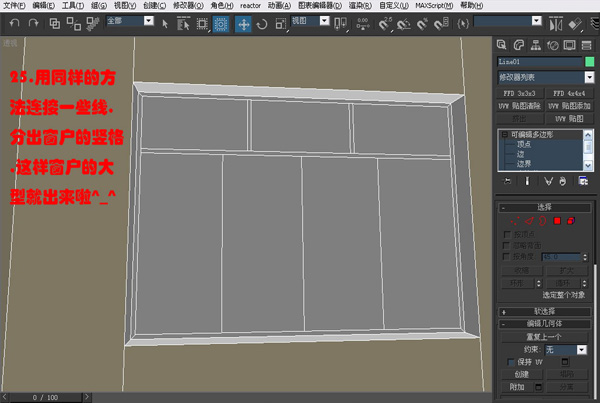
Task: Toggle the 2.5D Snaps magnet
Action: (385, 24)
